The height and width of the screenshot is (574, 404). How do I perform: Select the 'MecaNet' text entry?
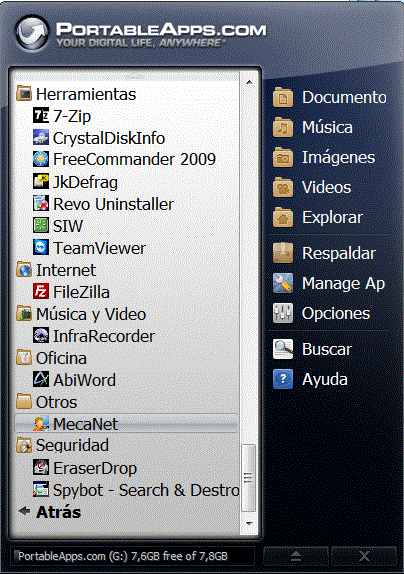click(x=86, y=424)
